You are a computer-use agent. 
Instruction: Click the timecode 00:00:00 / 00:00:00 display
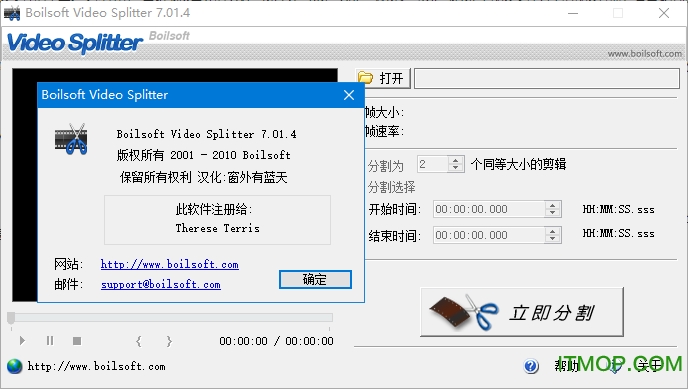(276, 341)
